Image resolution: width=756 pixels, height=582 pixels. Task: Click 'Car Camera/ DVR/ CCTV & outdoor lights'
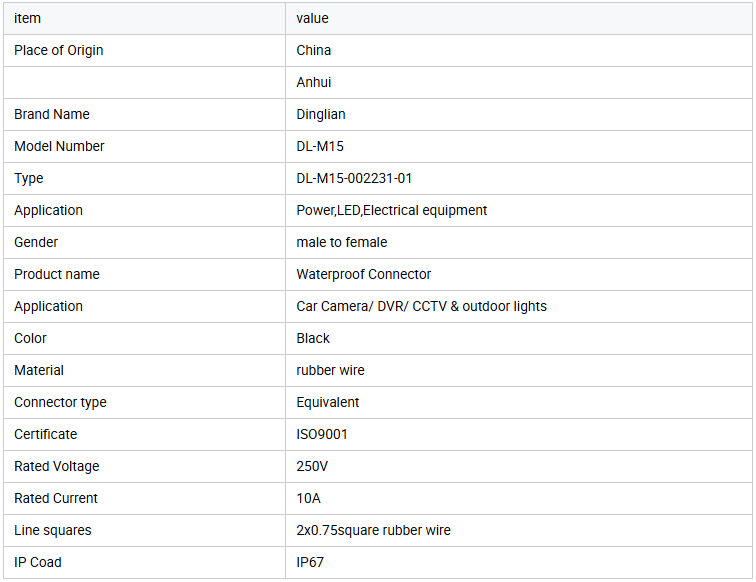[x=422, y=306]
